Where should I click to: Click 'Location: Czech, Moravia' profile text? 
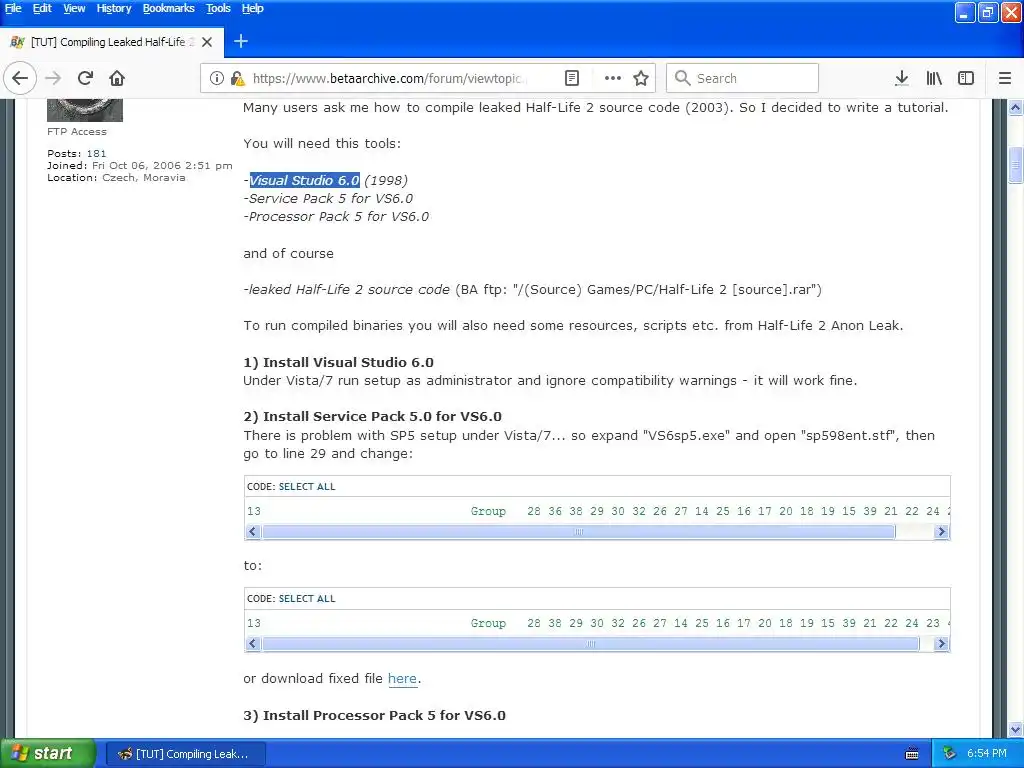click(x=116, y=178)
